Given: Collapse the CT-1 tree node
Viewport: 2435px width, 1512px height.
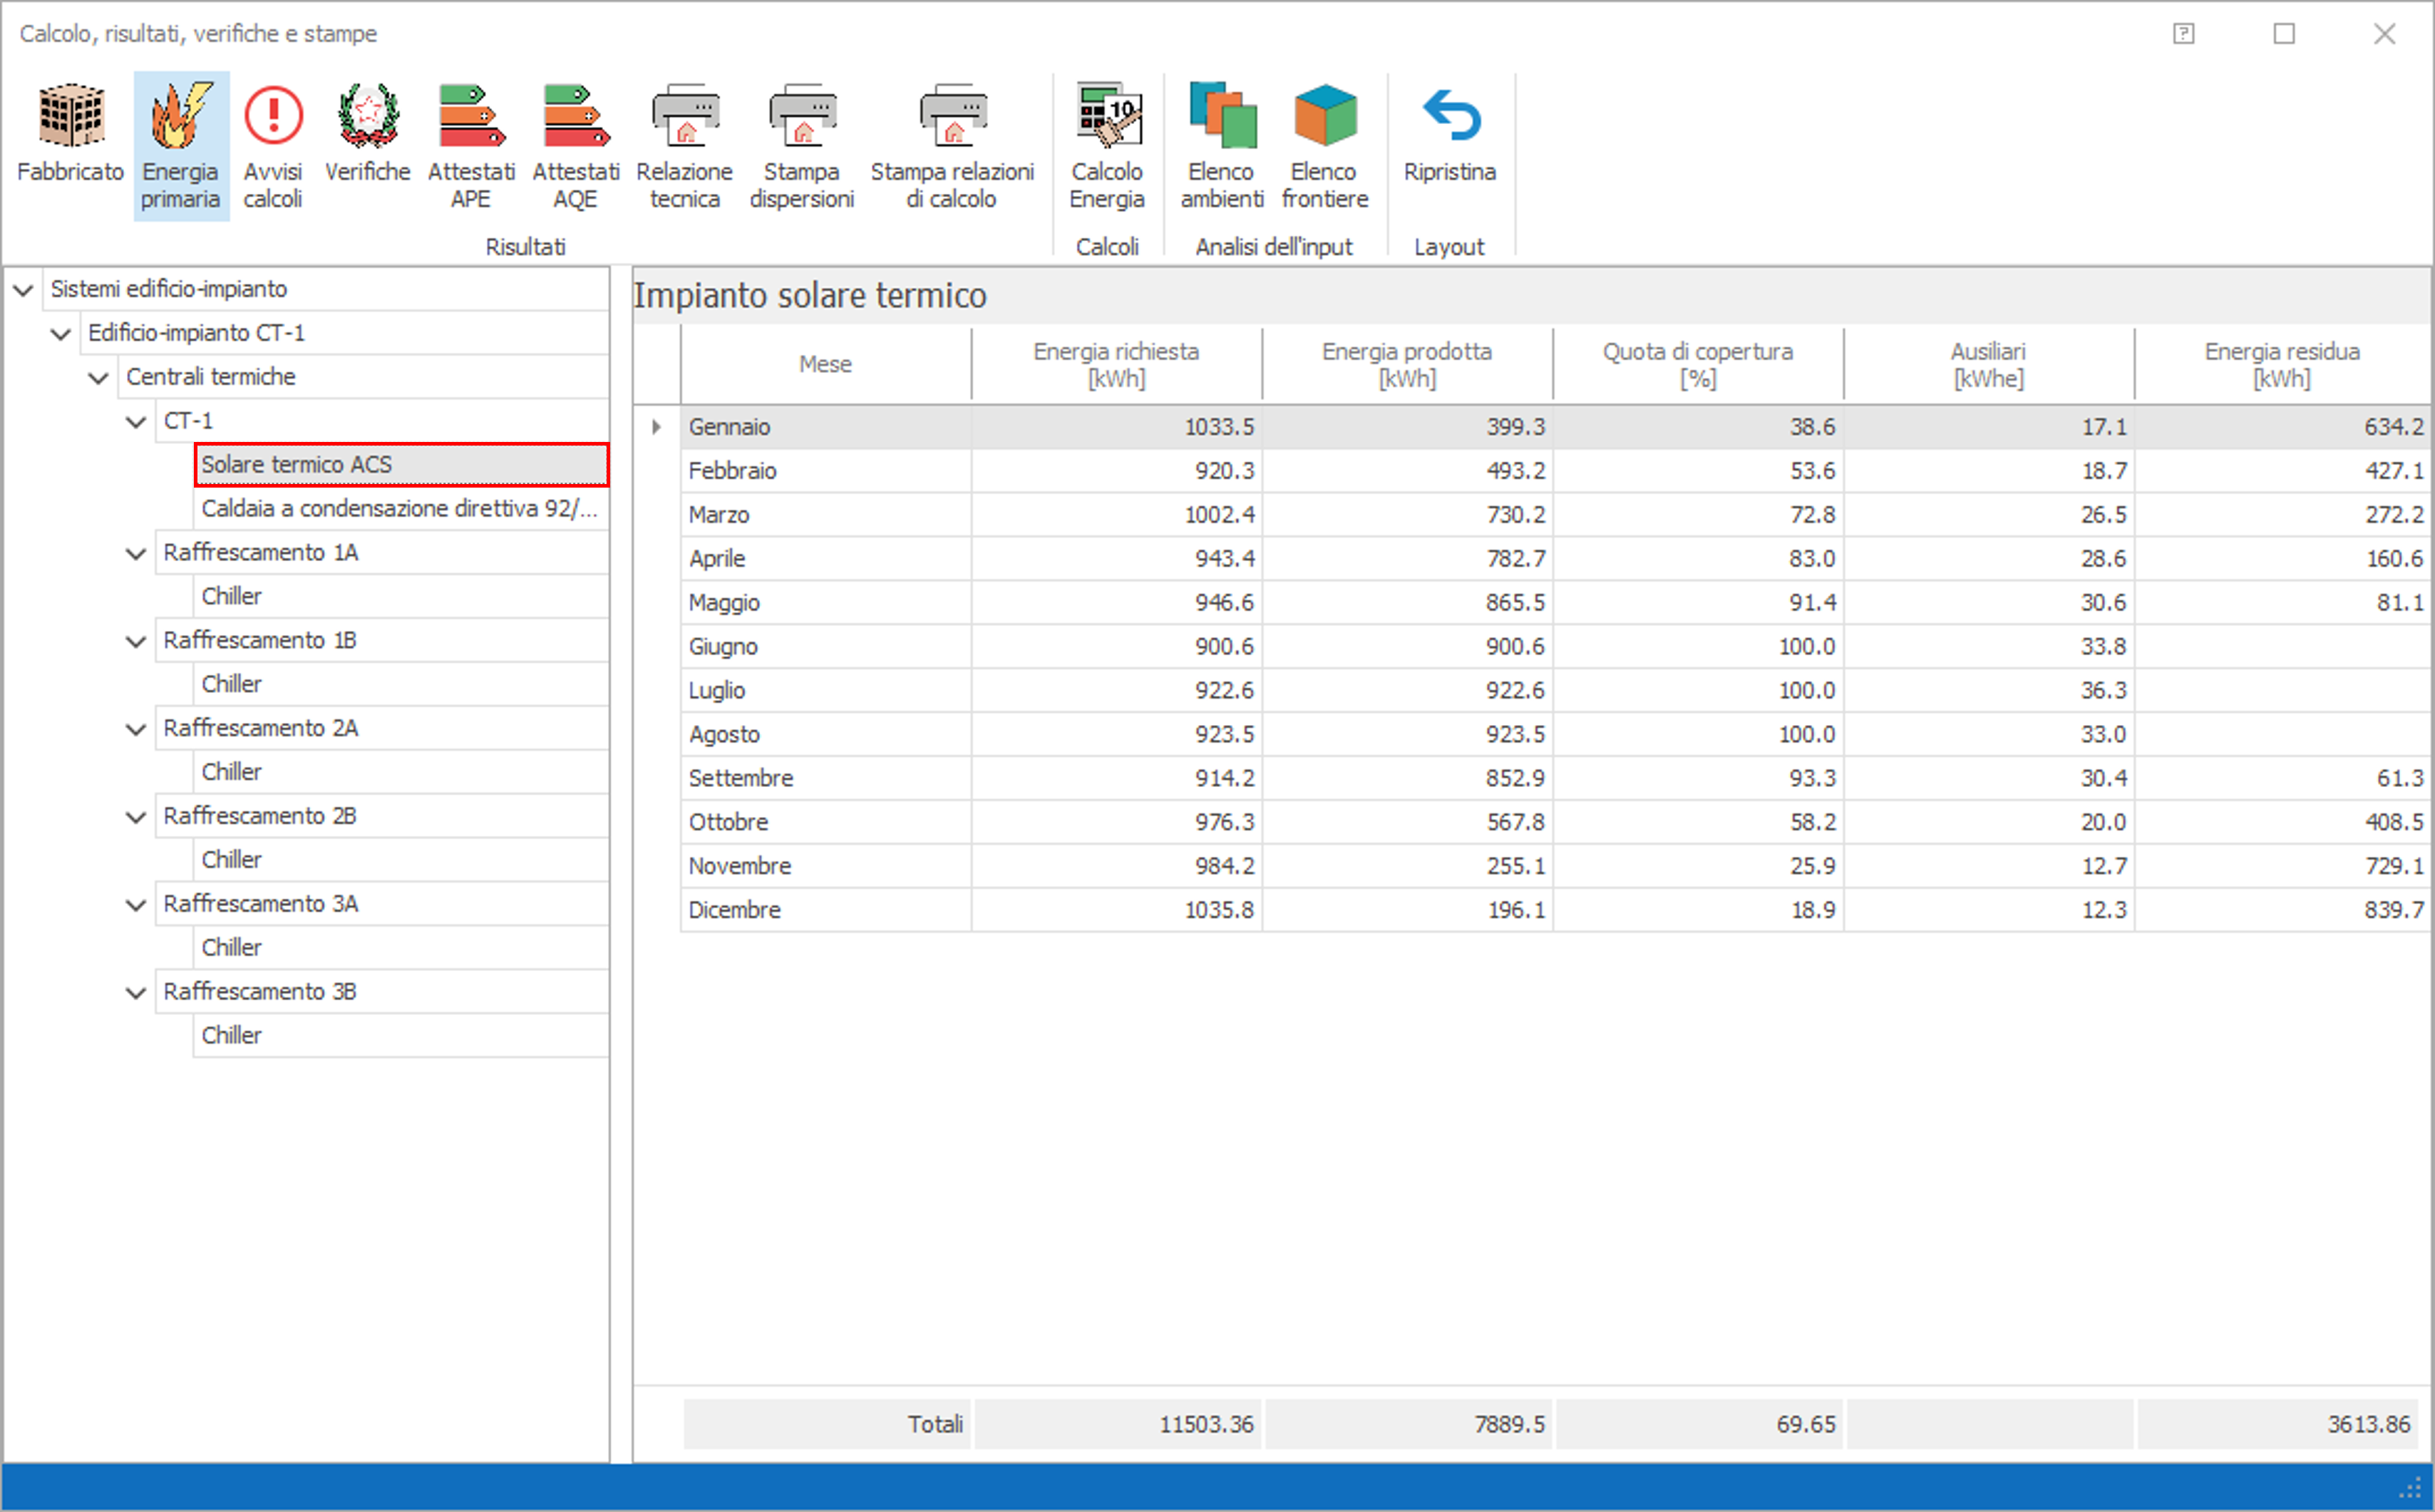Looking at the screenshot, I should 136,422.
